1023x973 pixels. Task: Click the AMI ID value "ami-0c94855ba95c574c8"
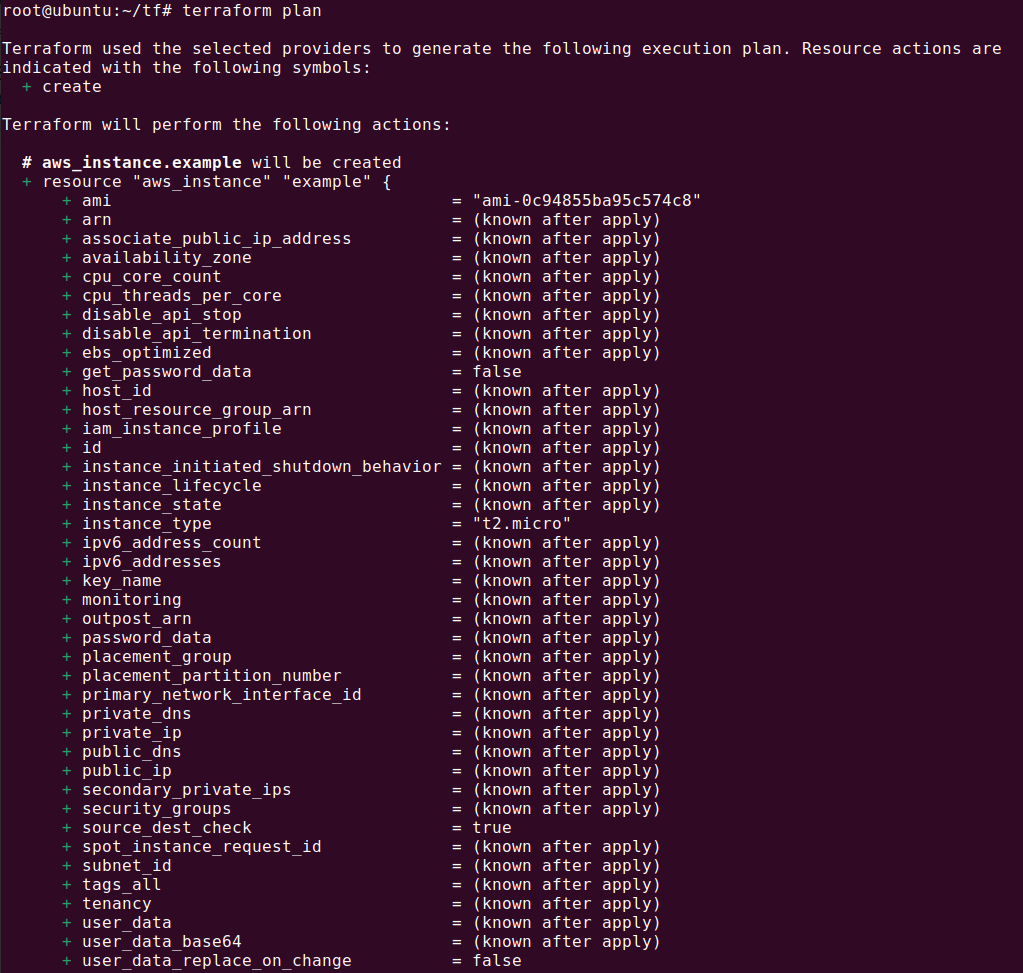point(586,201)
